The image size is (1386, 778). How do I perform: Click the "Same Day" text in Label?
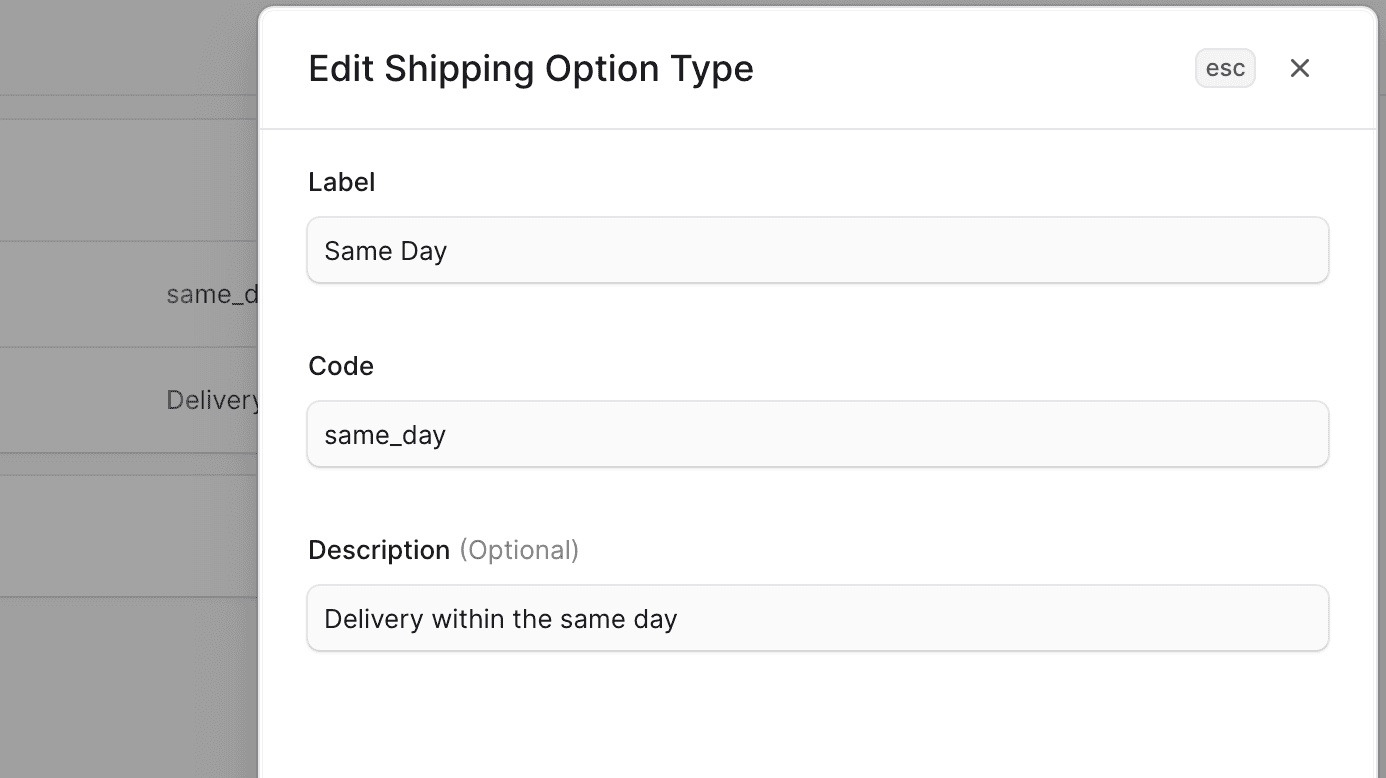[385, 251]
